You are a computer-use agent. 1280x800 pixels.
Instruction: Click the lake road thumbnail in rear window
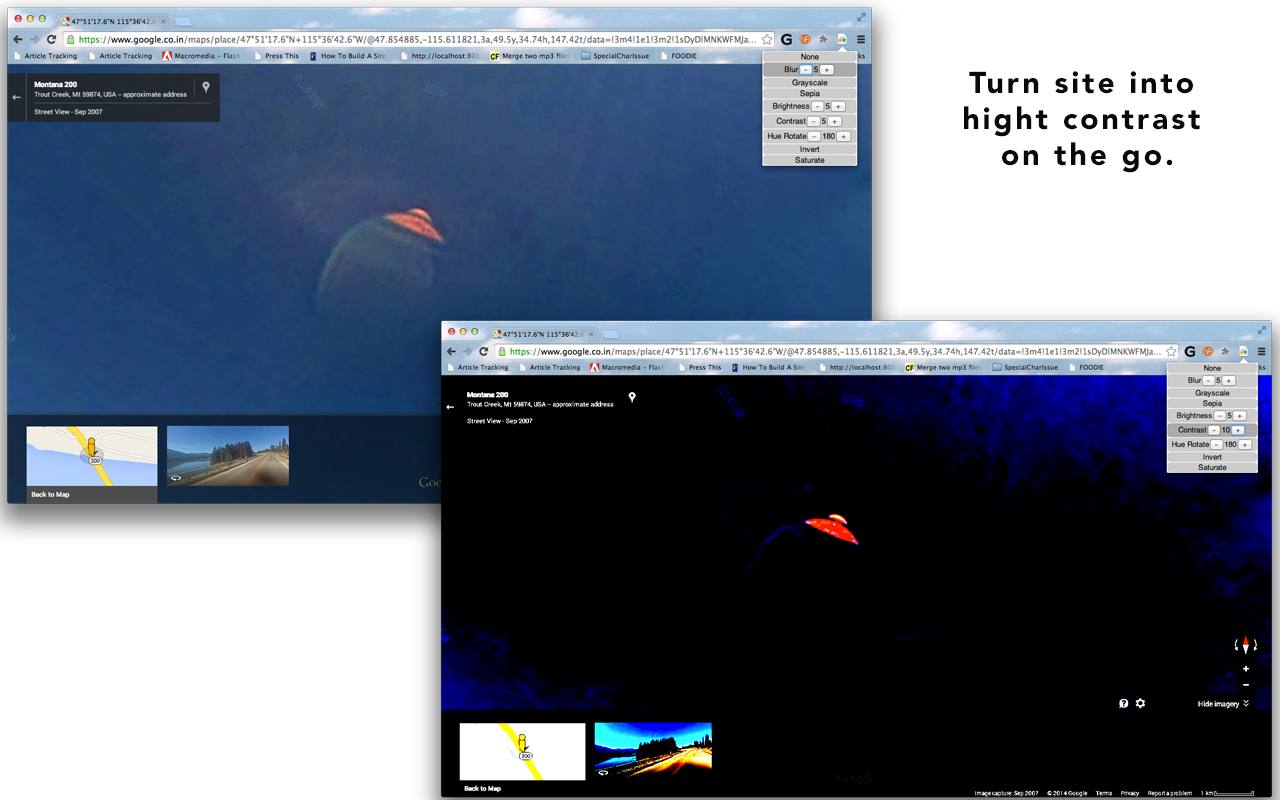[228, 456]
